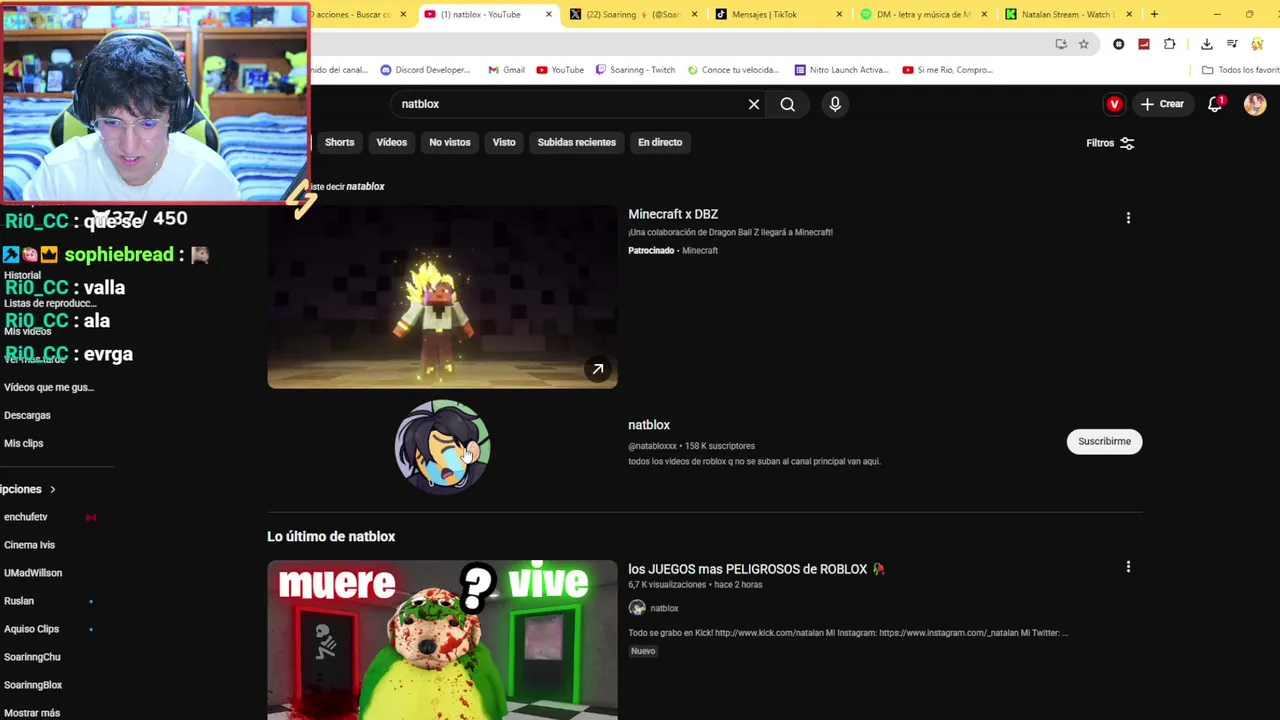Open the browser downloads icon
Image resolution: width=1280 pixels, height=720 pixels.
(1207, 44)
